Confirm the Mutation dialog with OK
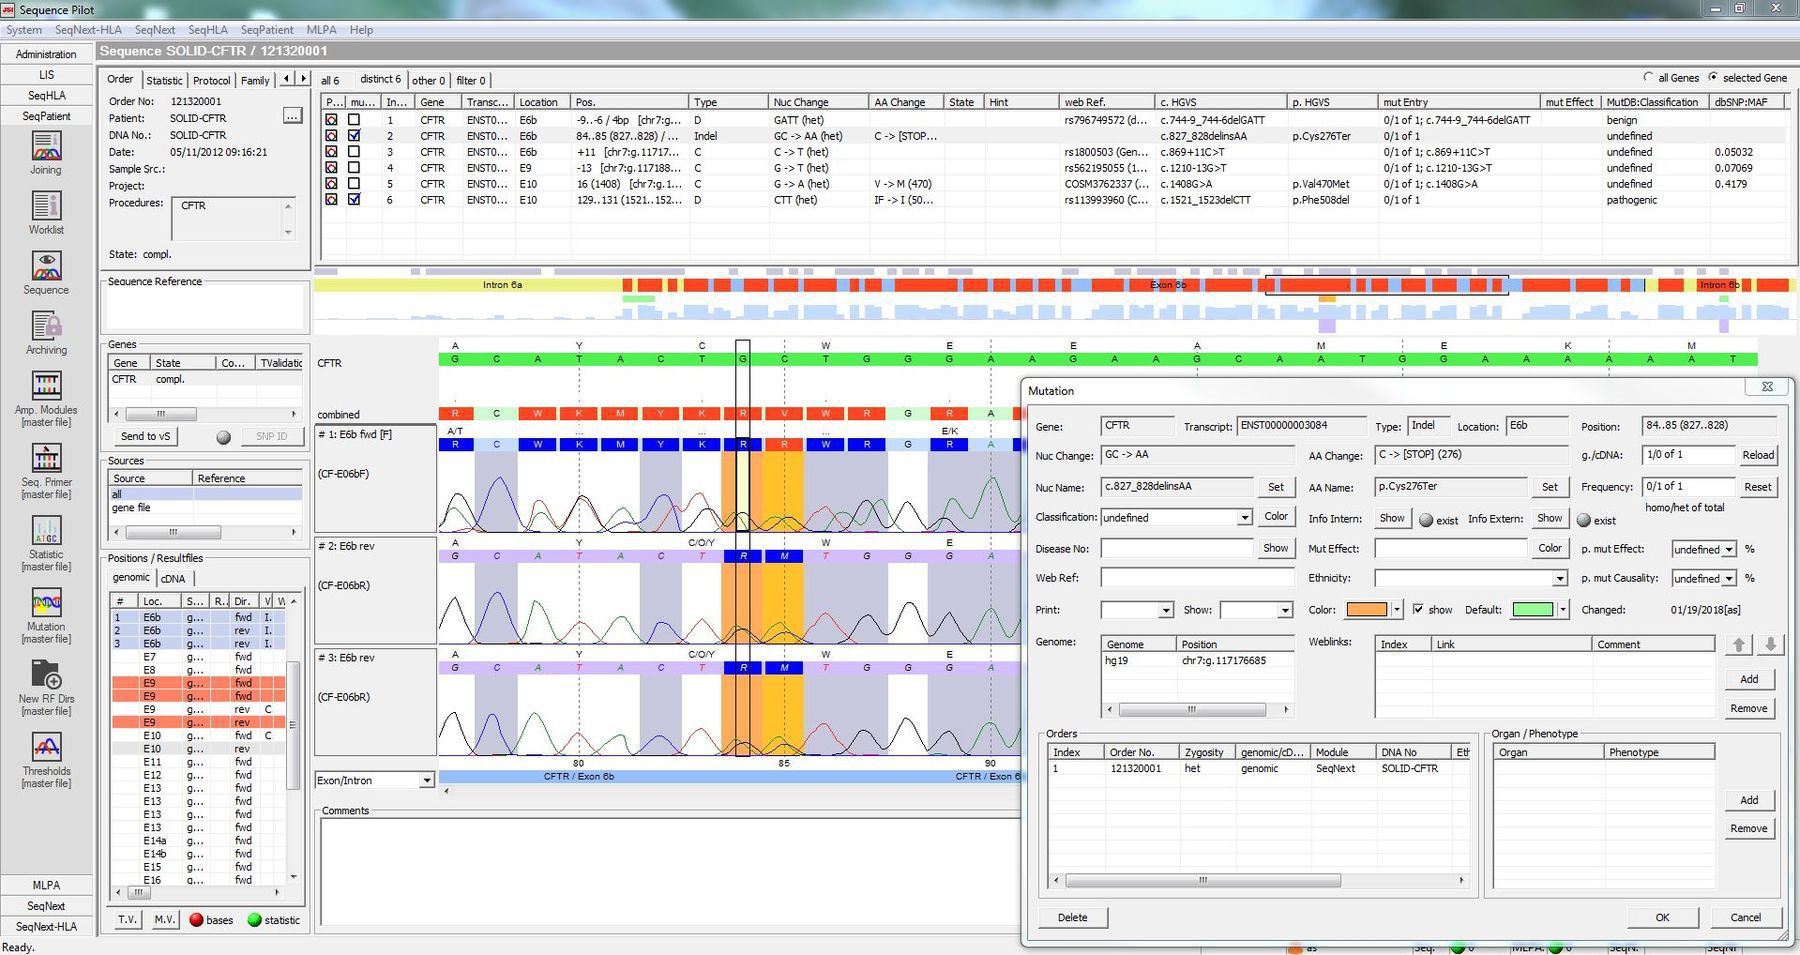The width and height of the screenshot is (1800, 955). [x=1661, y=917]
